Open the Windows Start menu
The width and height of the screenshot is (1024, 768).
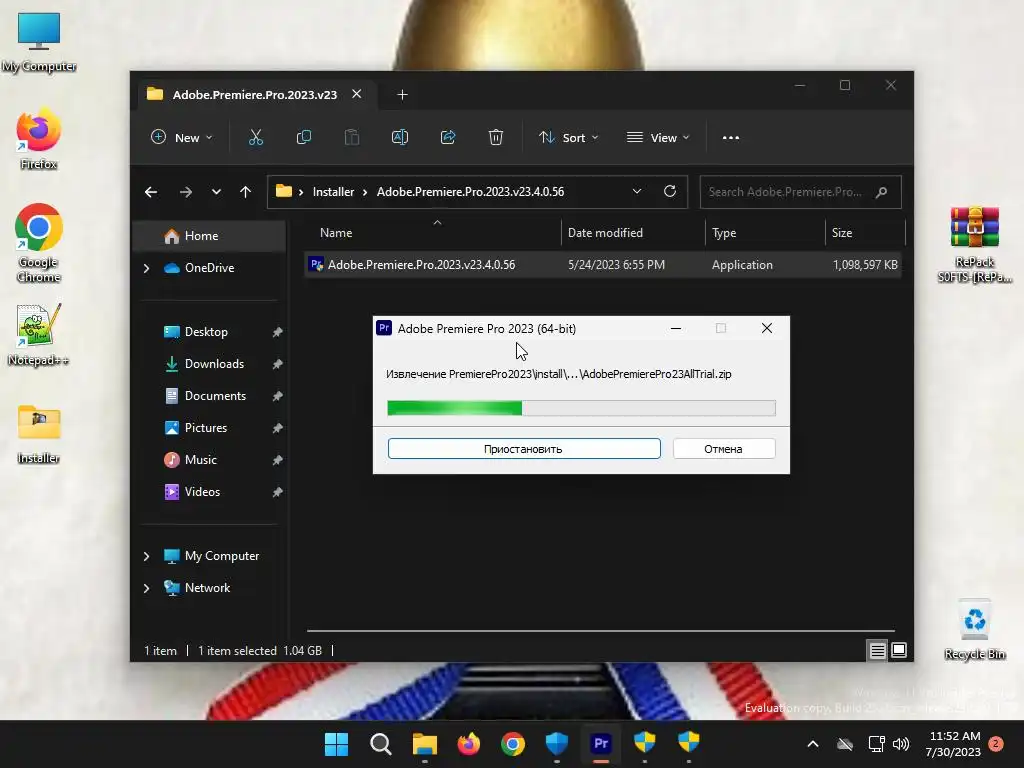[x=336, y=744]
